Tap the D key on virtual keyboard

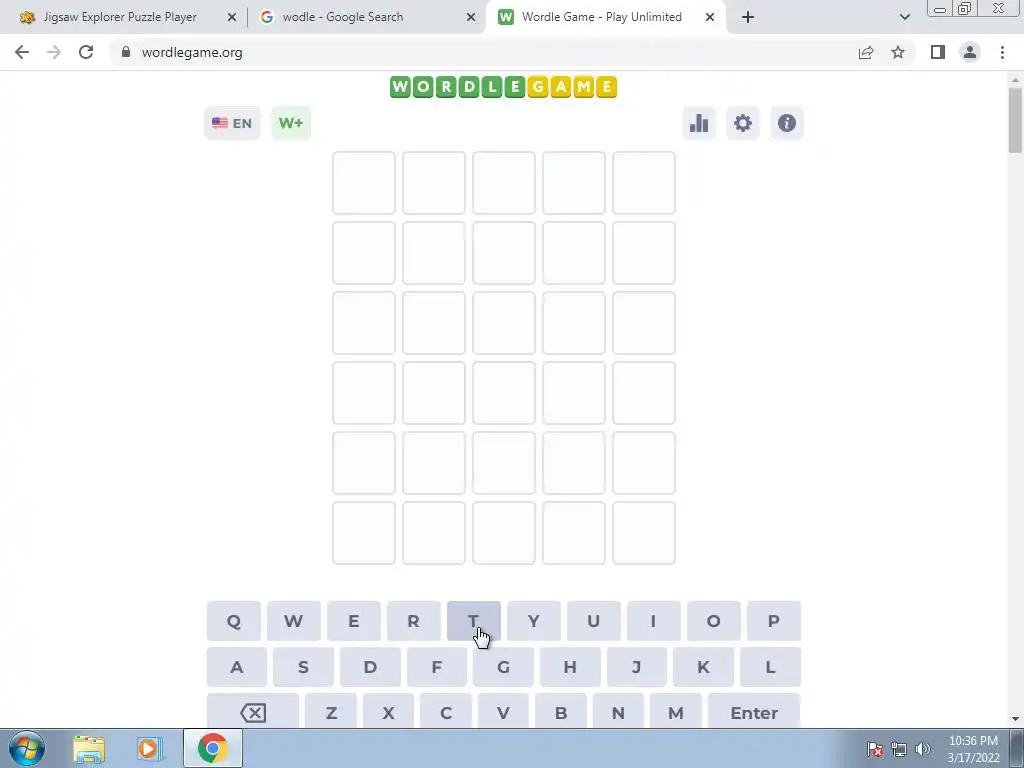tap(370, 667)
